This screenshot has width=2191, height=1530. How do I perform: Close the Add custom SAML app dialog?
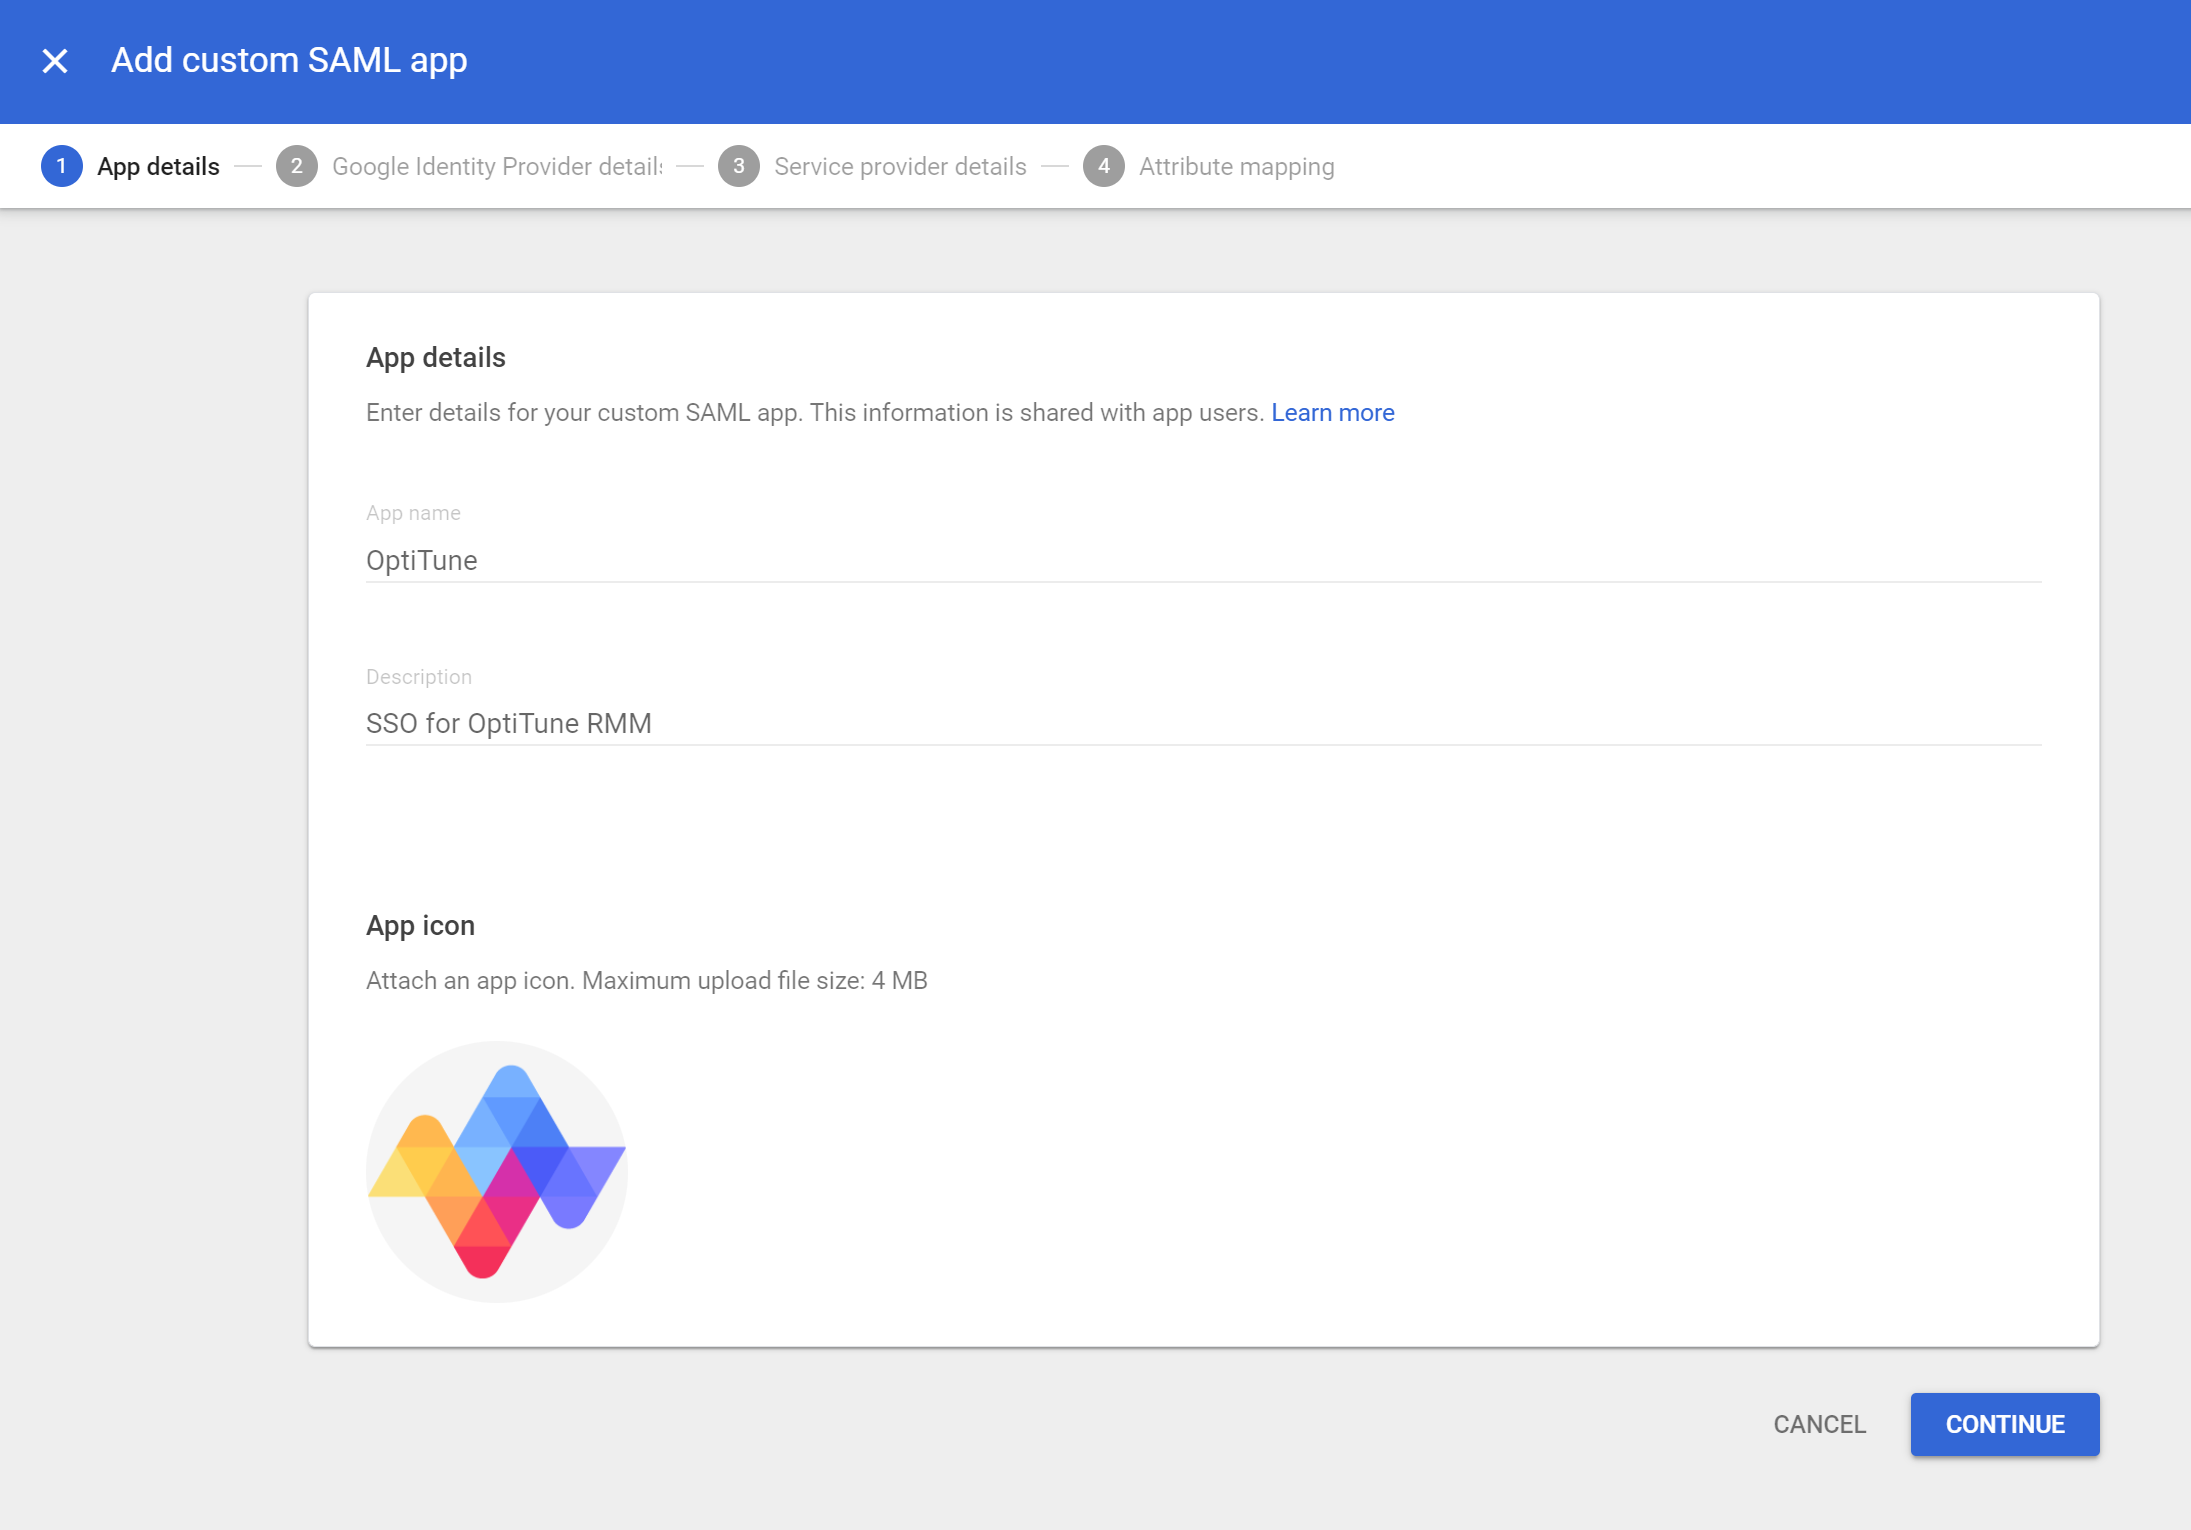[x=55, y=61]
